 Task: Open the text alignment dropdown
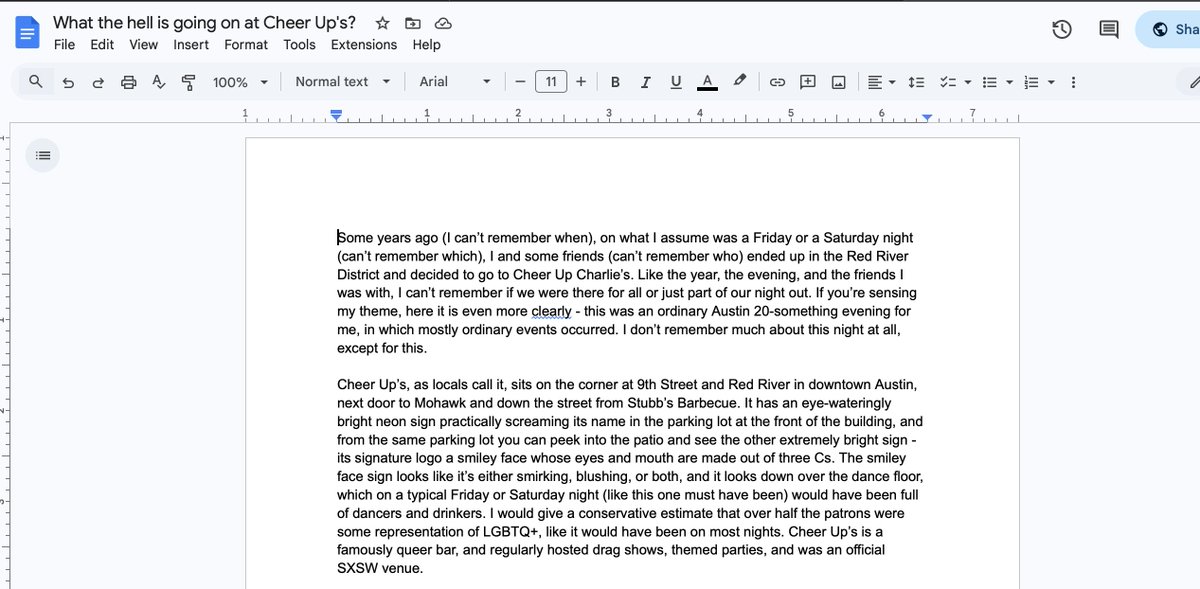pos(880,82)
